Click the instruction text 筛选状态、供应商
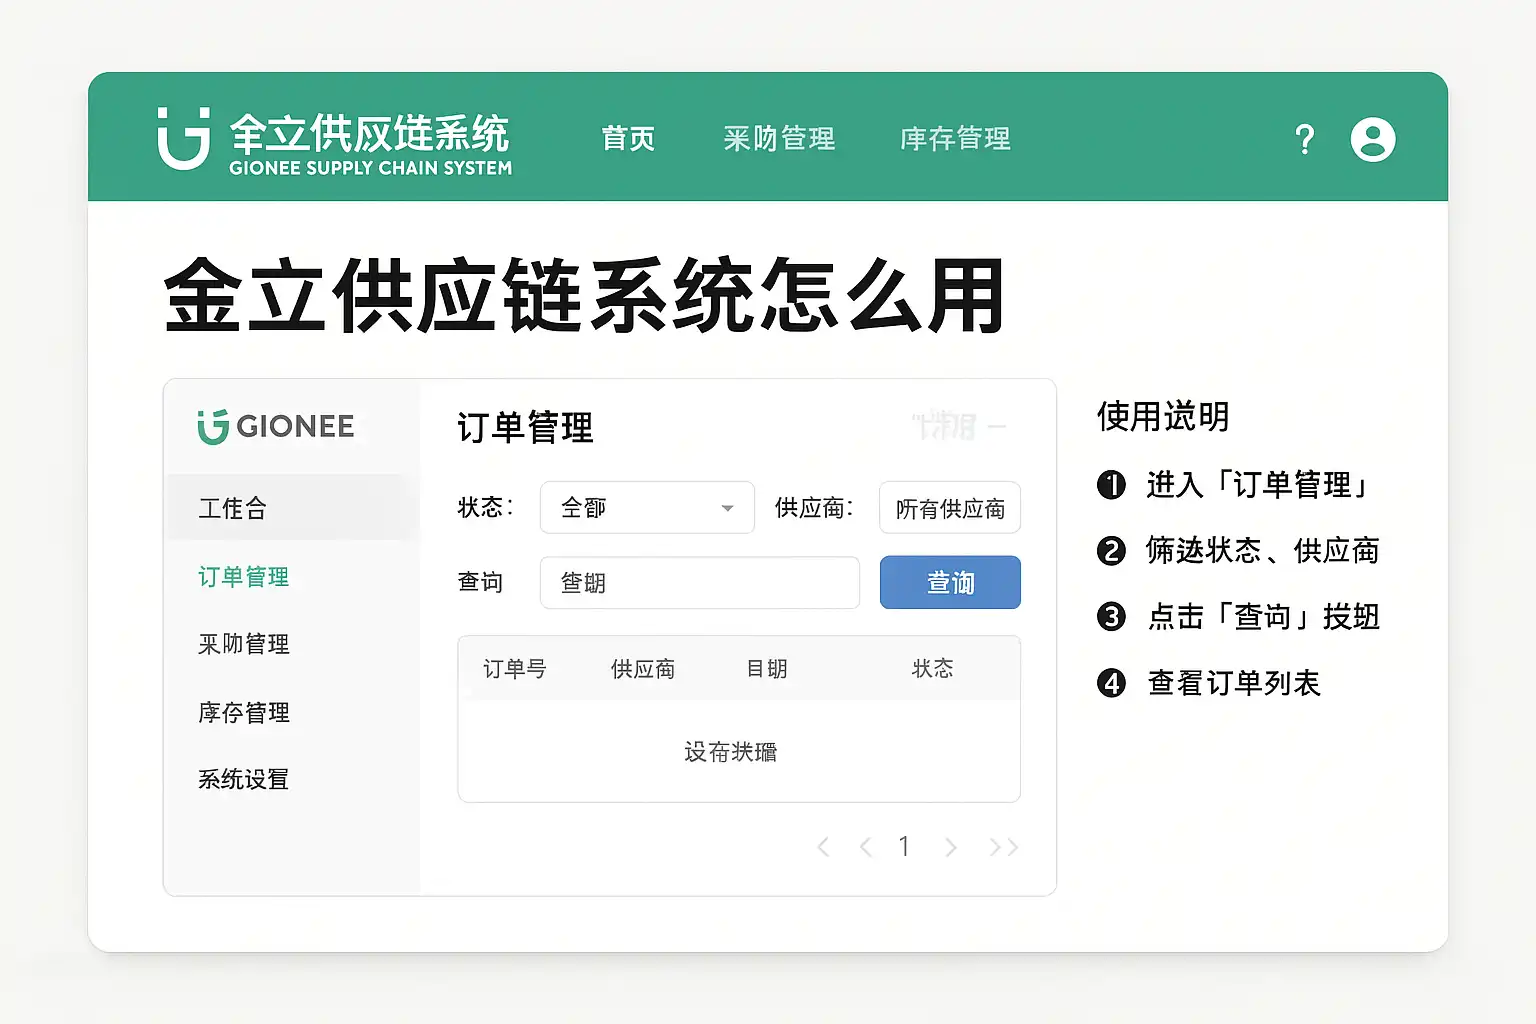The height and width of the screenshot is (1024, 1536). tap(1263, 550)
